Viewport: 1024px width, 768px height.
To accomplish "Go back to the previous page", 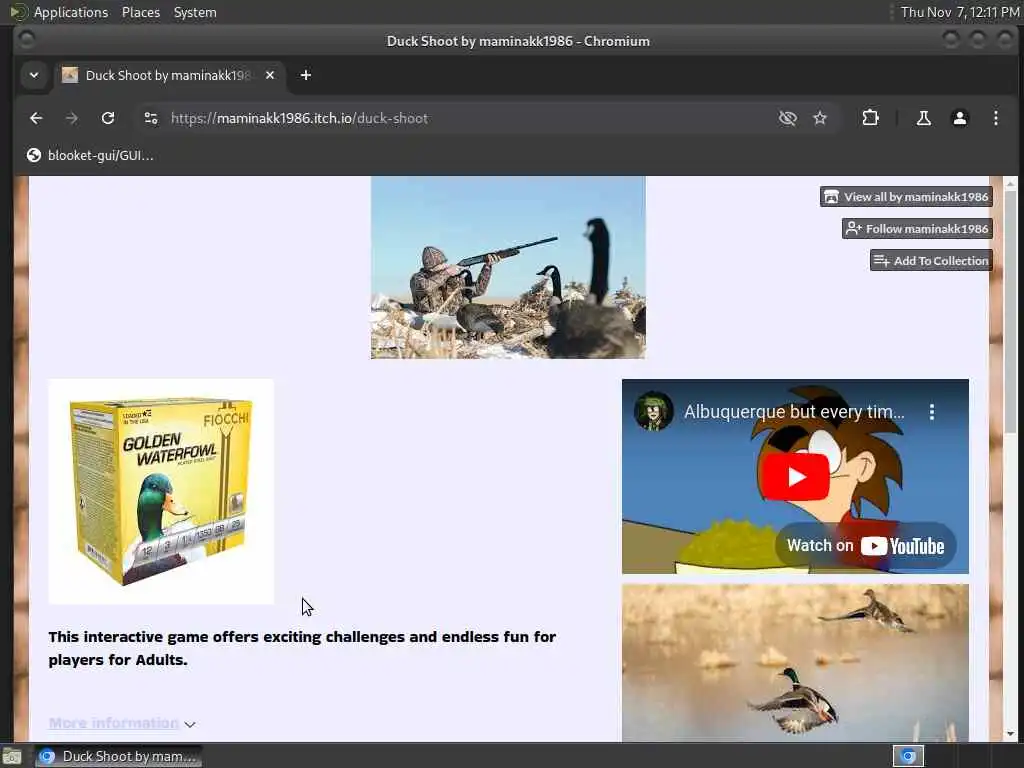I will 36,118.
